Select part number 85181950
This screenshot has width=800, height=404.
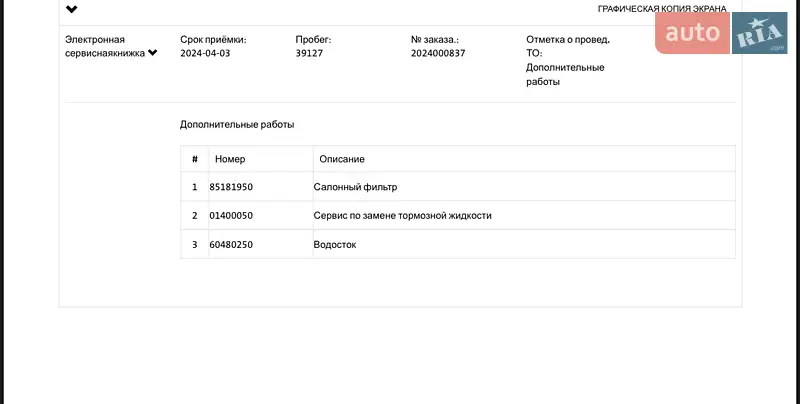tap(231, 187)
